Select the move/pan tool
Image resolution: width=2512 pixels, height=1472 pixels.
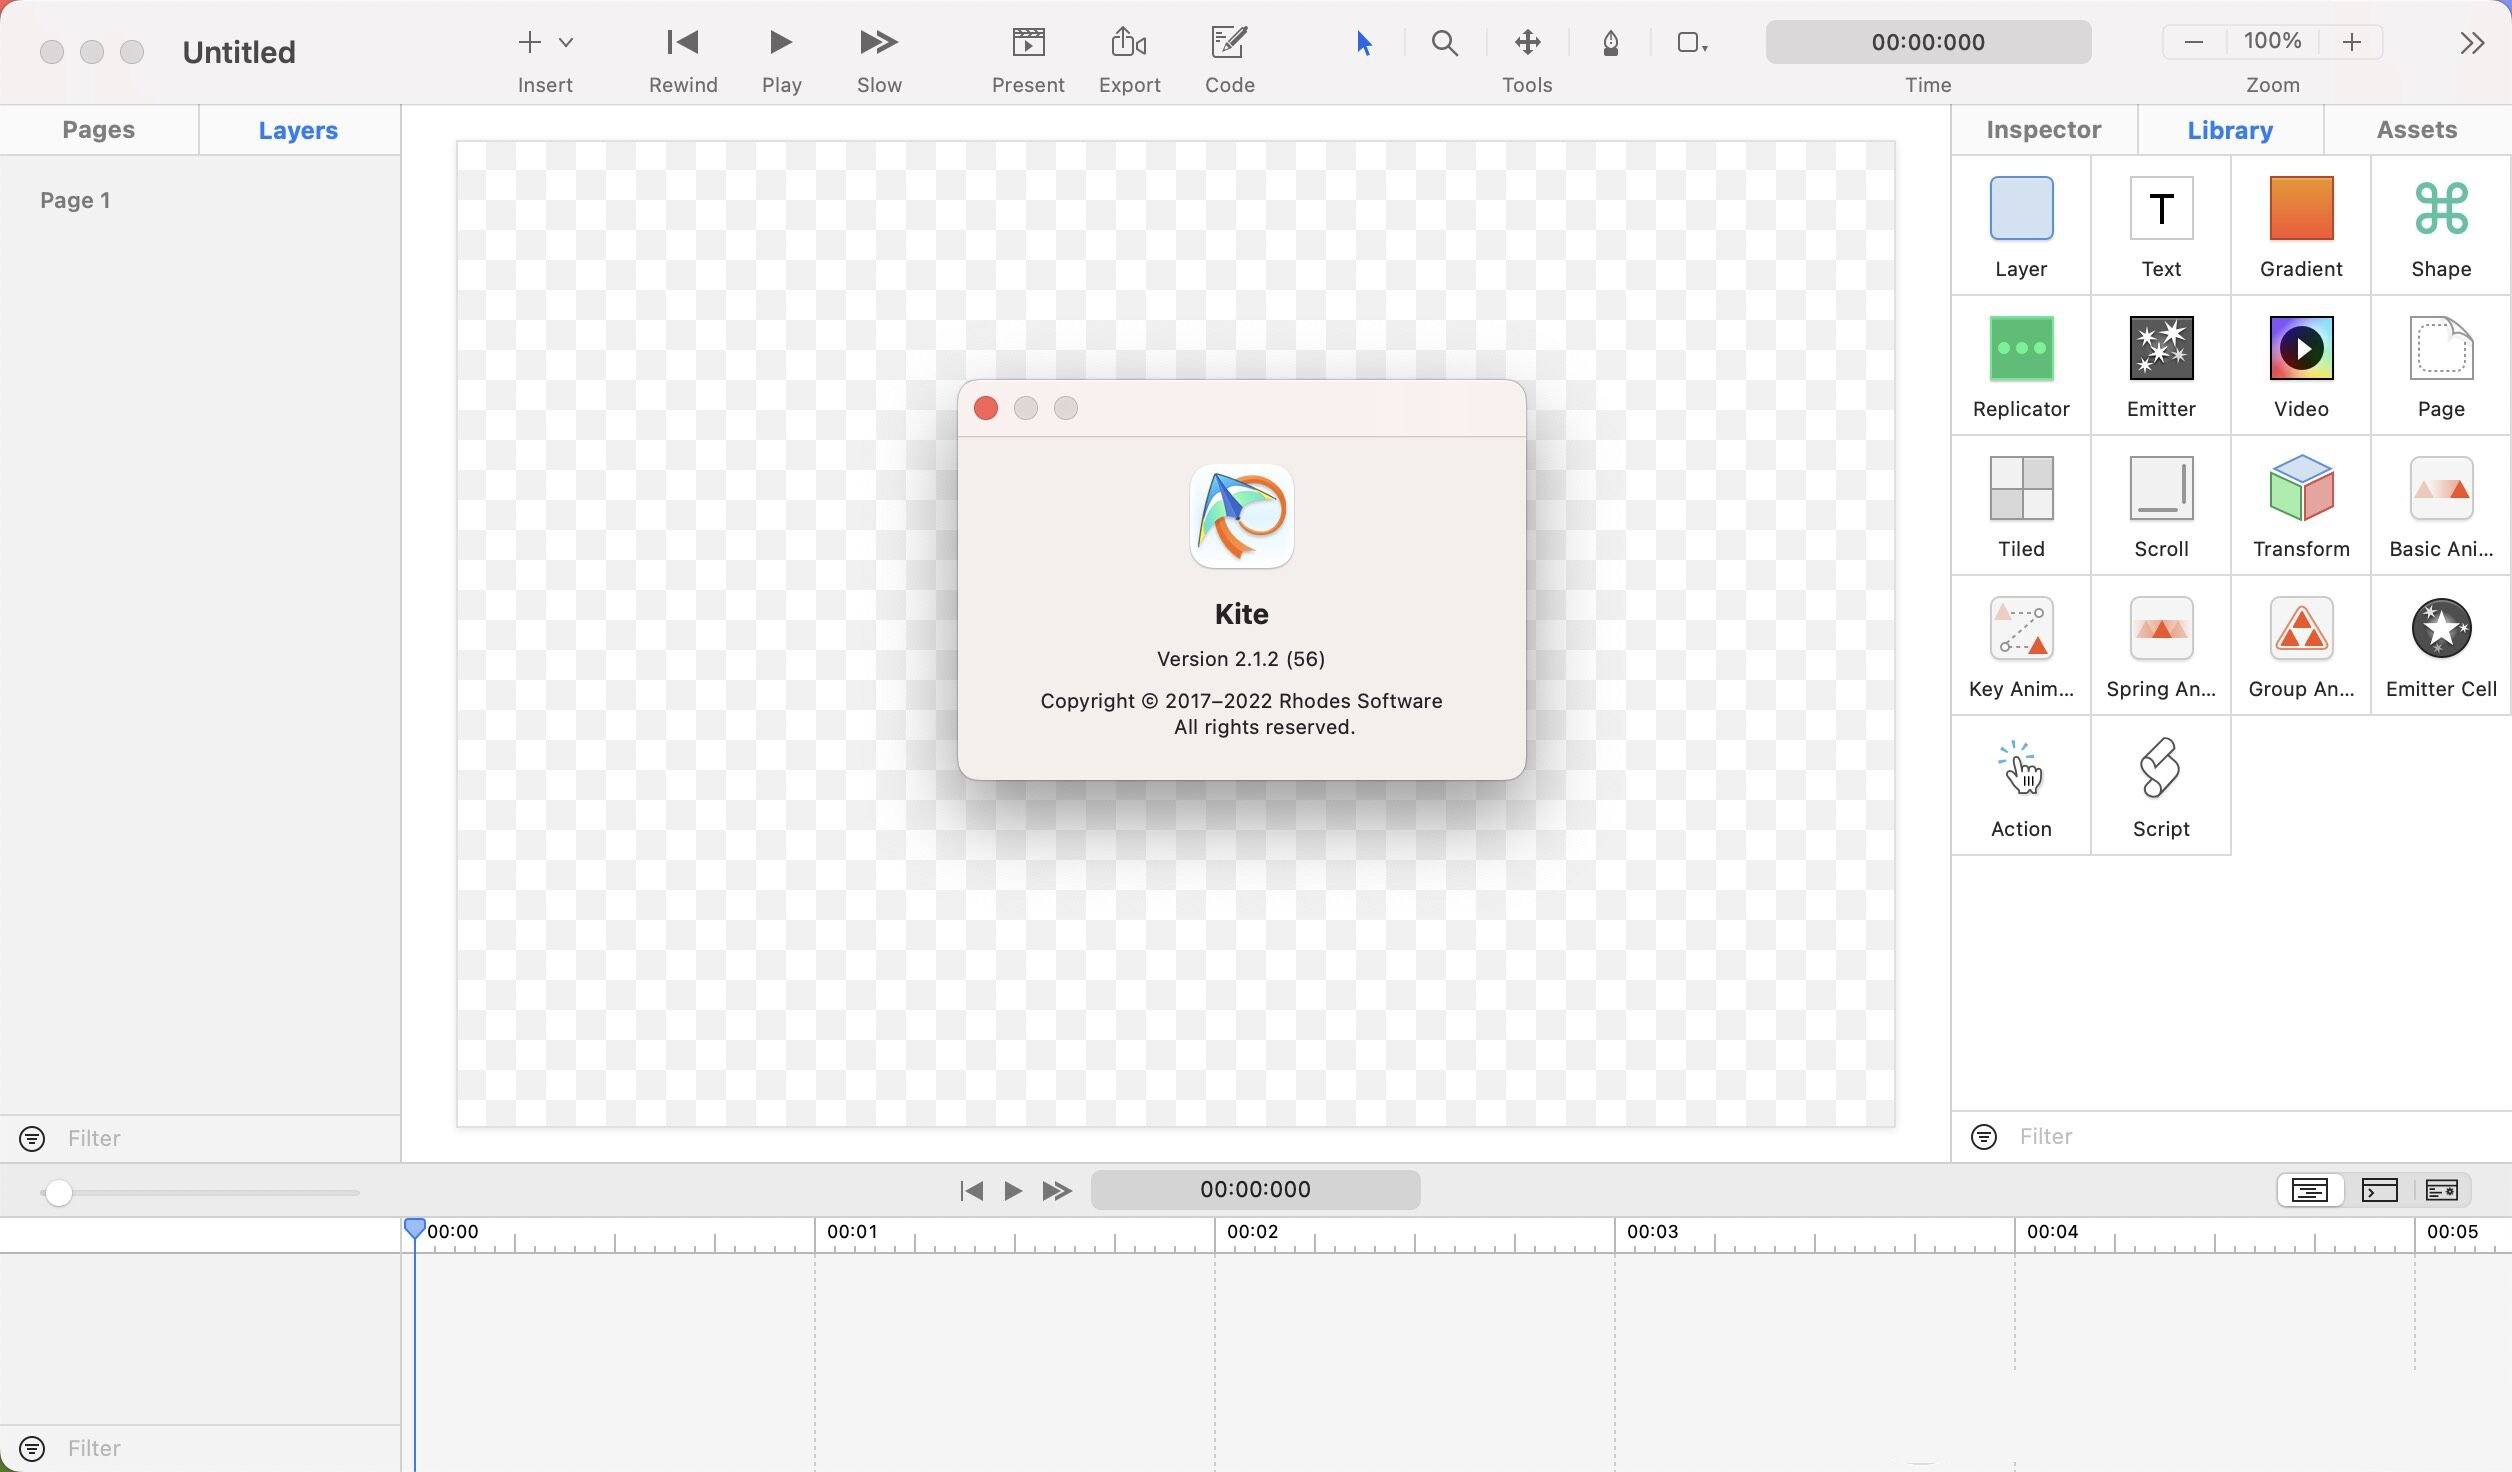1527,42
